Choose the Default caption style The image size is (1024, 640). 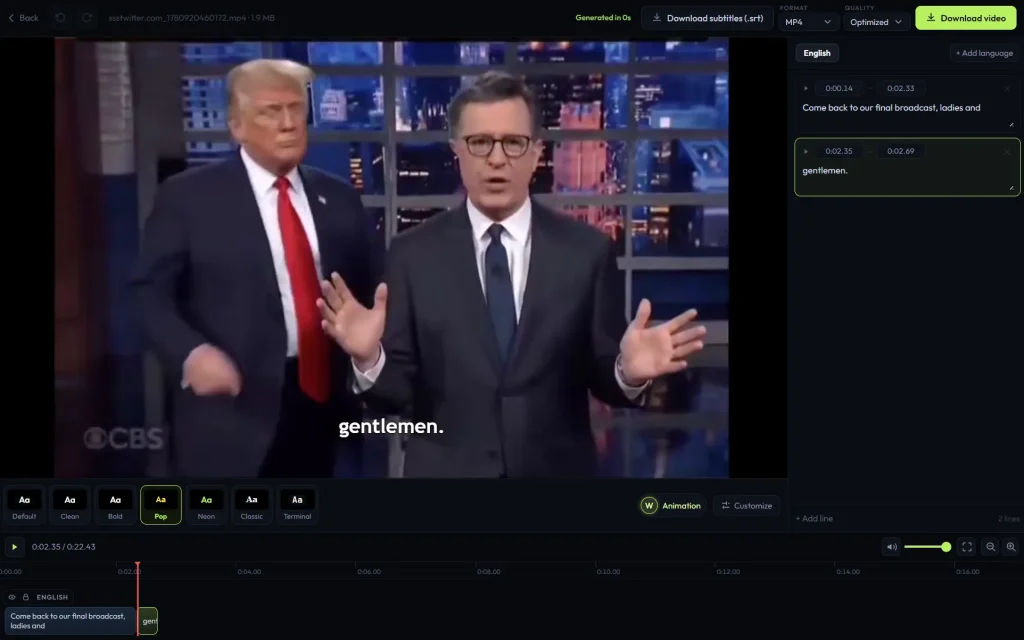pyautogui.click(x=24, y=505)
